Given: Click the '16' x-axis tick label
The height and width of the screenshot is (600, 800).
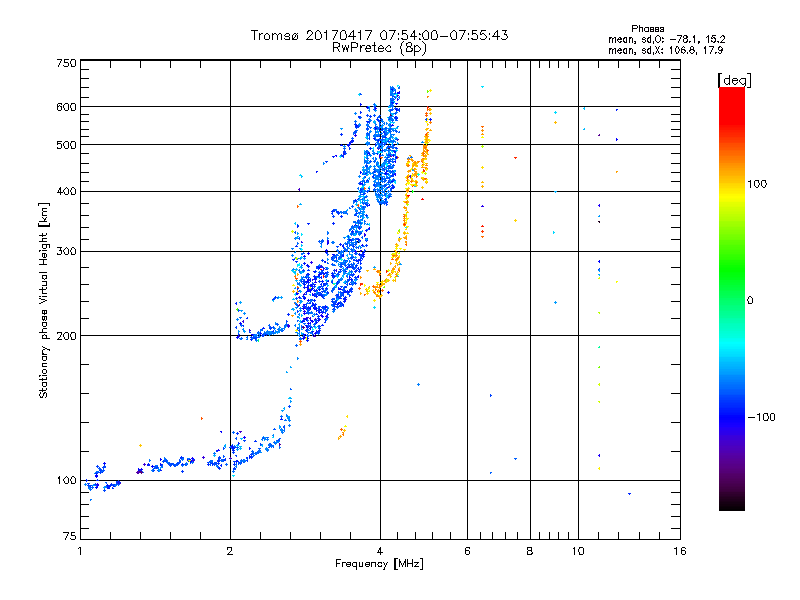Looking at the screenshot, I should click(x=680, y=551).
